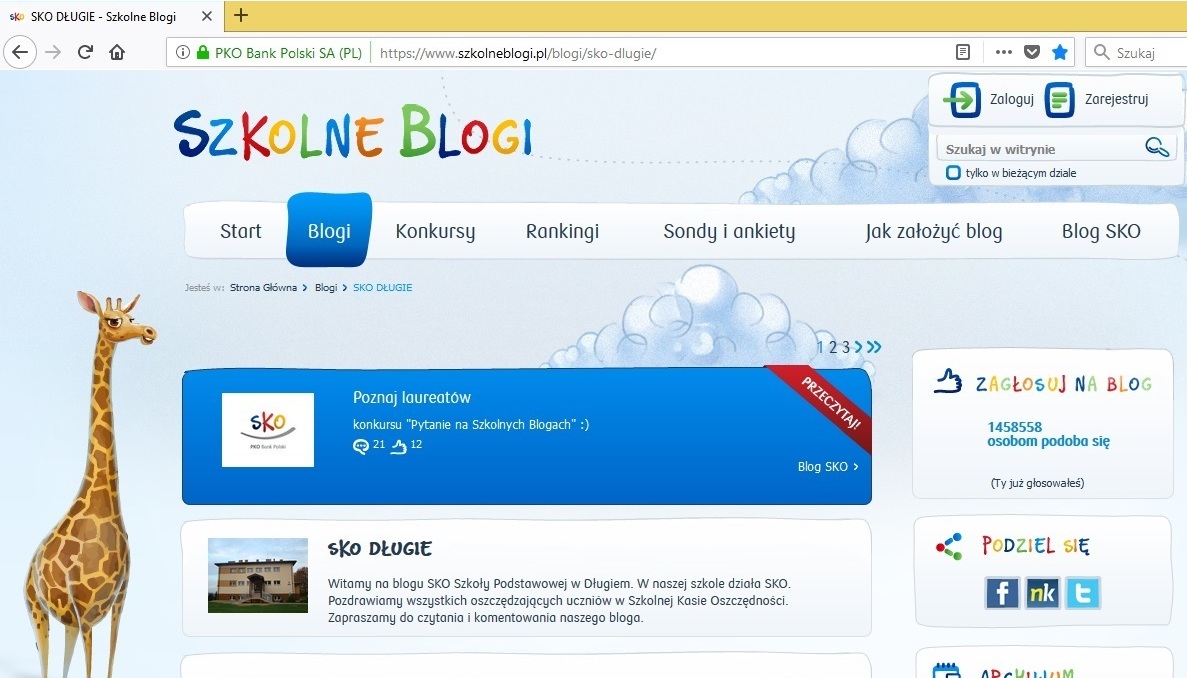The height and width of the screenshot is (678, 1187).
Task: Click the SKO DŁUGIE blog title
Action: tap(379, 549)
